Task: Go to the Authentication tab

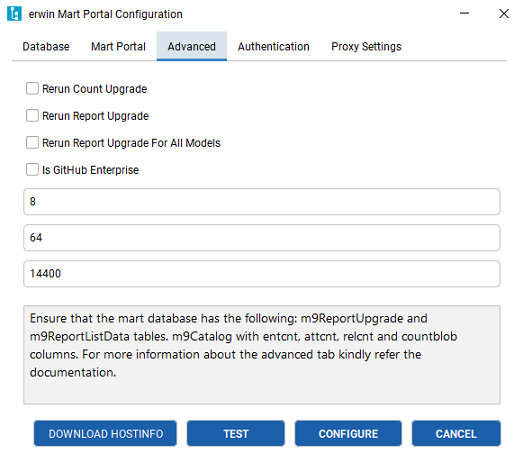Action: pos(274,46)
